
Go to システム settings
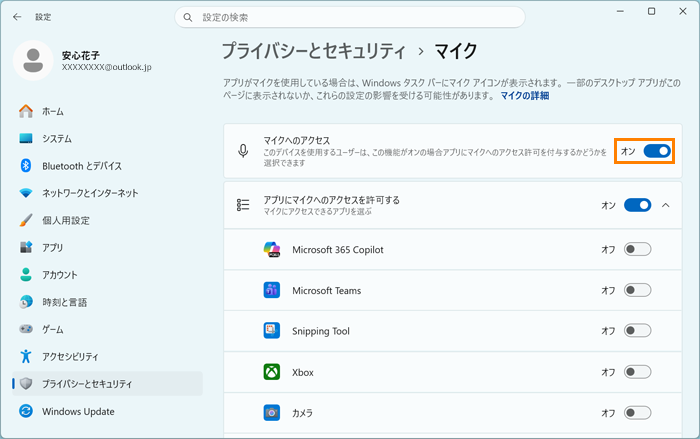[107, 138]
